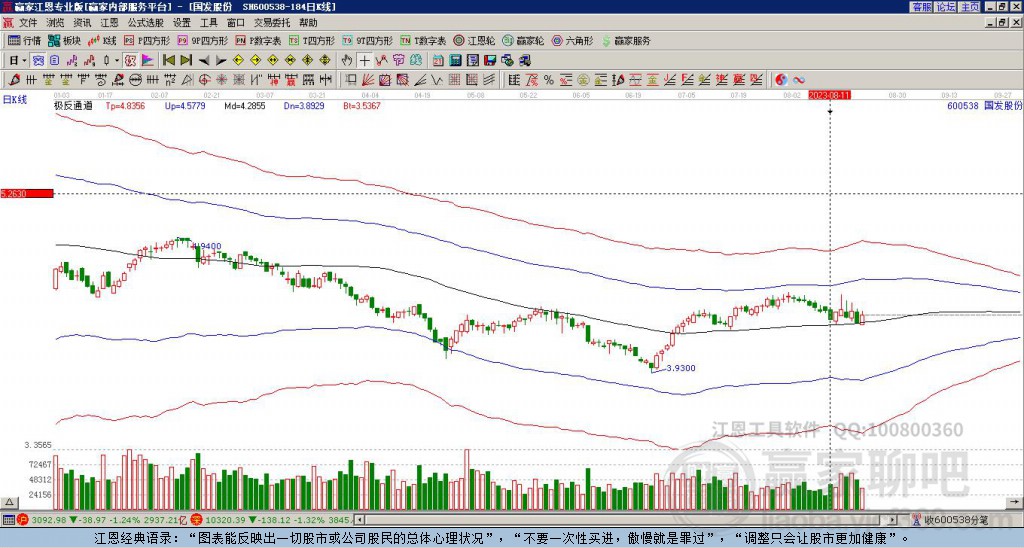Click the up triangle button beside volume
Screen dimensions: 1024x548
click(8, 503)
